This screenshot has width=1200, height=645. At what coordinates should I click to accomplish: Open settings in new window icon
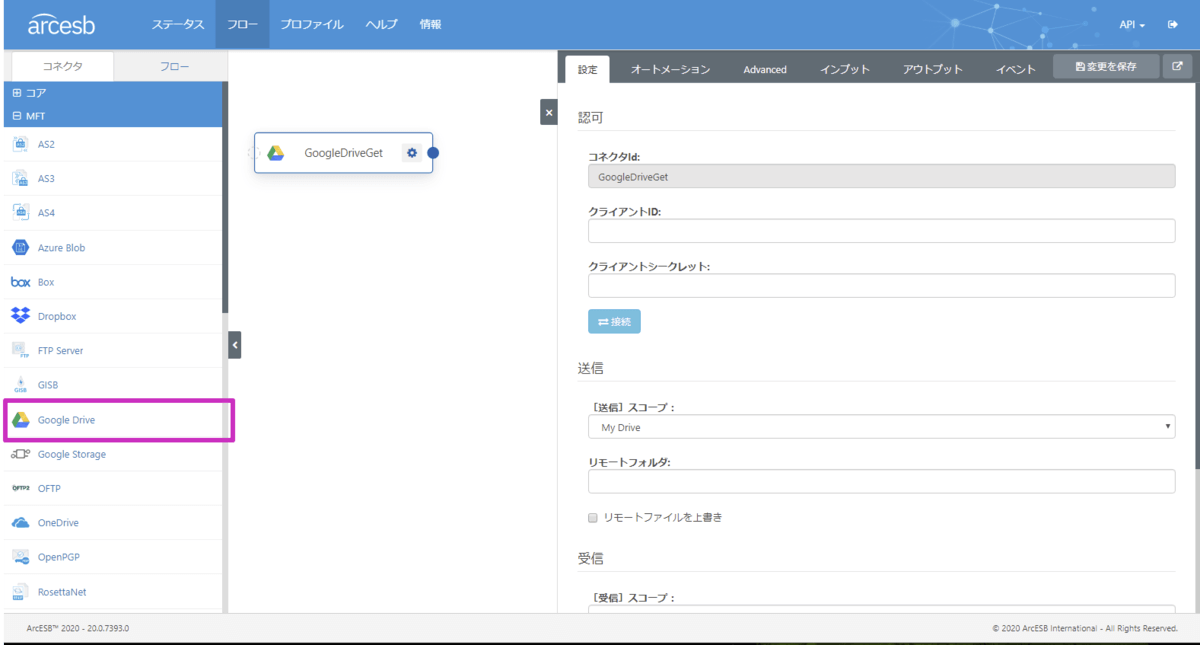(1177, 67)
